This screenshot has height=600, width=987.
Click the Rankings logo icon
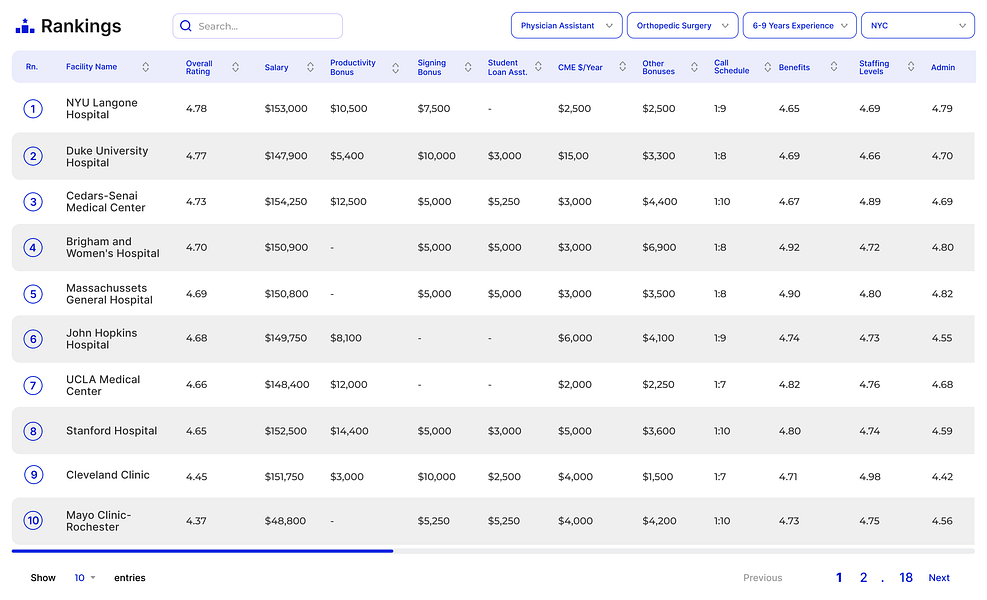(x=25, y=27)
